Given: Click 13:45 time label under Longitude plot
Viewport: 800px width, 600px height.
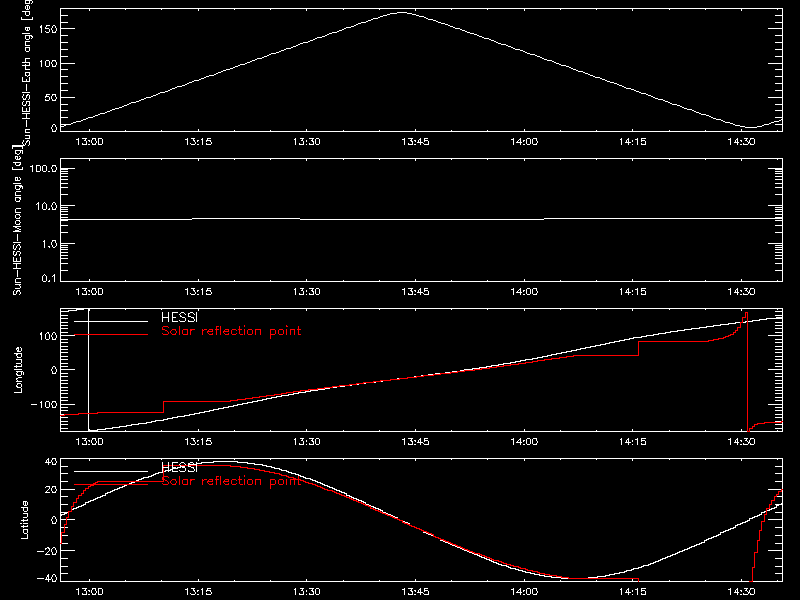Looking at the screenshot, I should (x=415, y=442).
